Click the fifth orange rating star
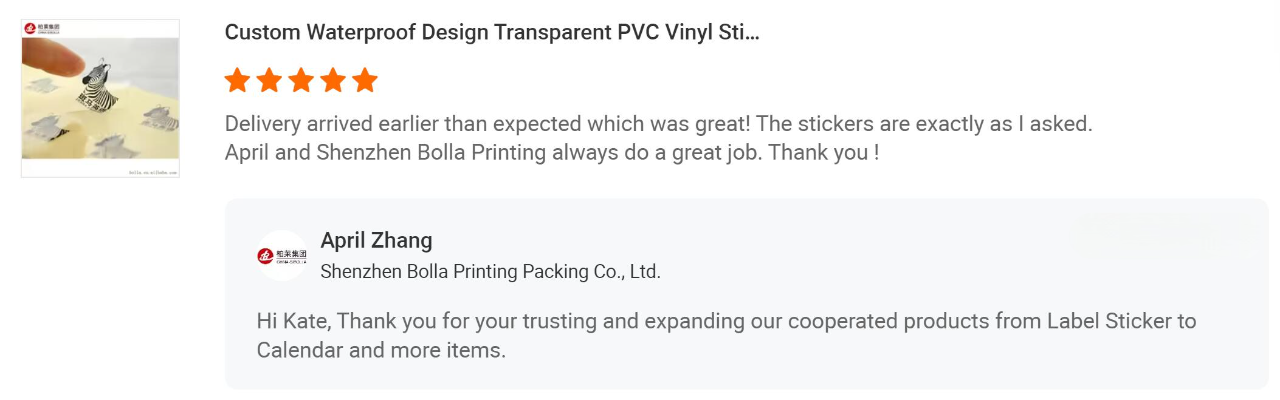The width and height of the screenshot is (1280, 400). (365, 80)
